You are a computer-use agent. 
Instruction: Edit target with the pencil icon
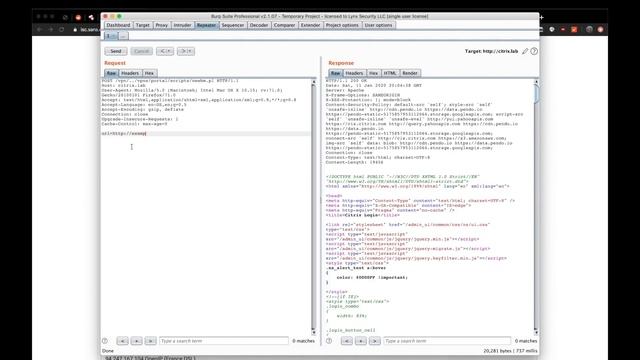tap(525, 51)
